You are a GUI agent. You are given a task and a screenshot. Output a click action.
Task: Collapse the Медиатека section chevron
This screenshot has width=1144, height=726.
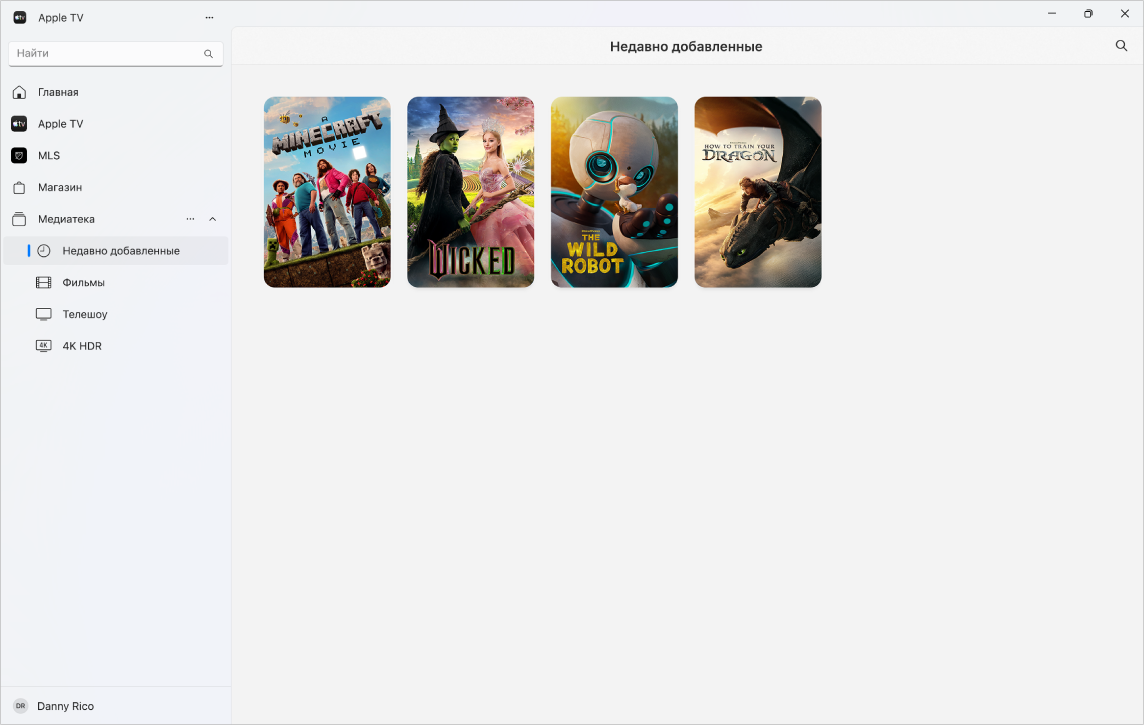point(212,219)
